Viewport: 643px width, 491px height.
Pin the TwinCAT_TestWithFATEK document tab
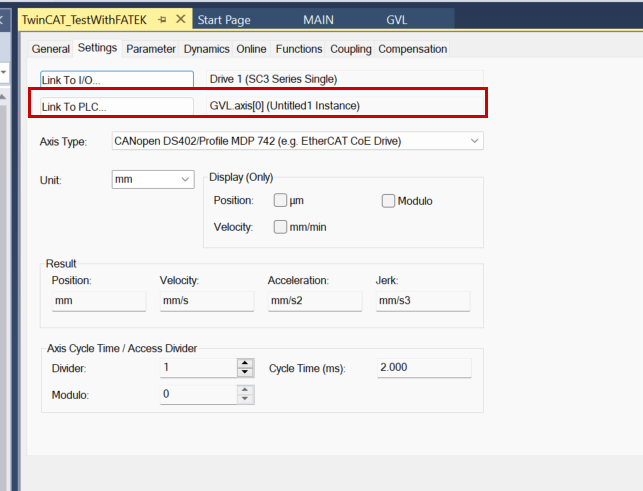click(163, 19)
